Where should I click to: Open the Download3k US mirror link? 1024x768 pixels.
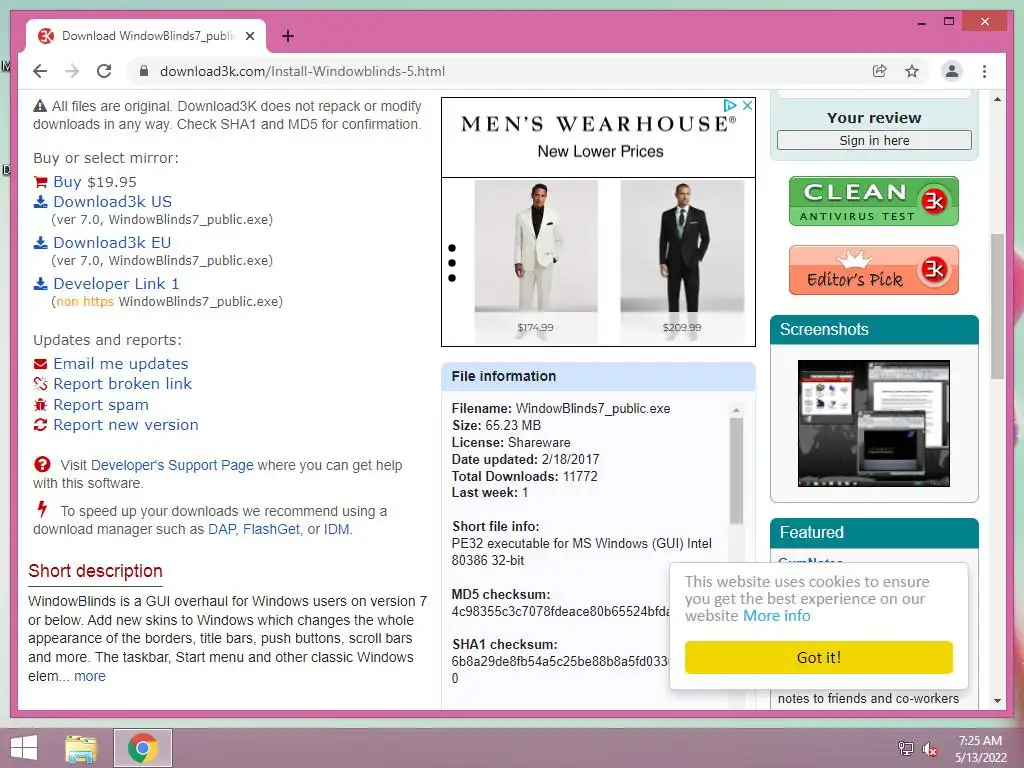(112, 202)
